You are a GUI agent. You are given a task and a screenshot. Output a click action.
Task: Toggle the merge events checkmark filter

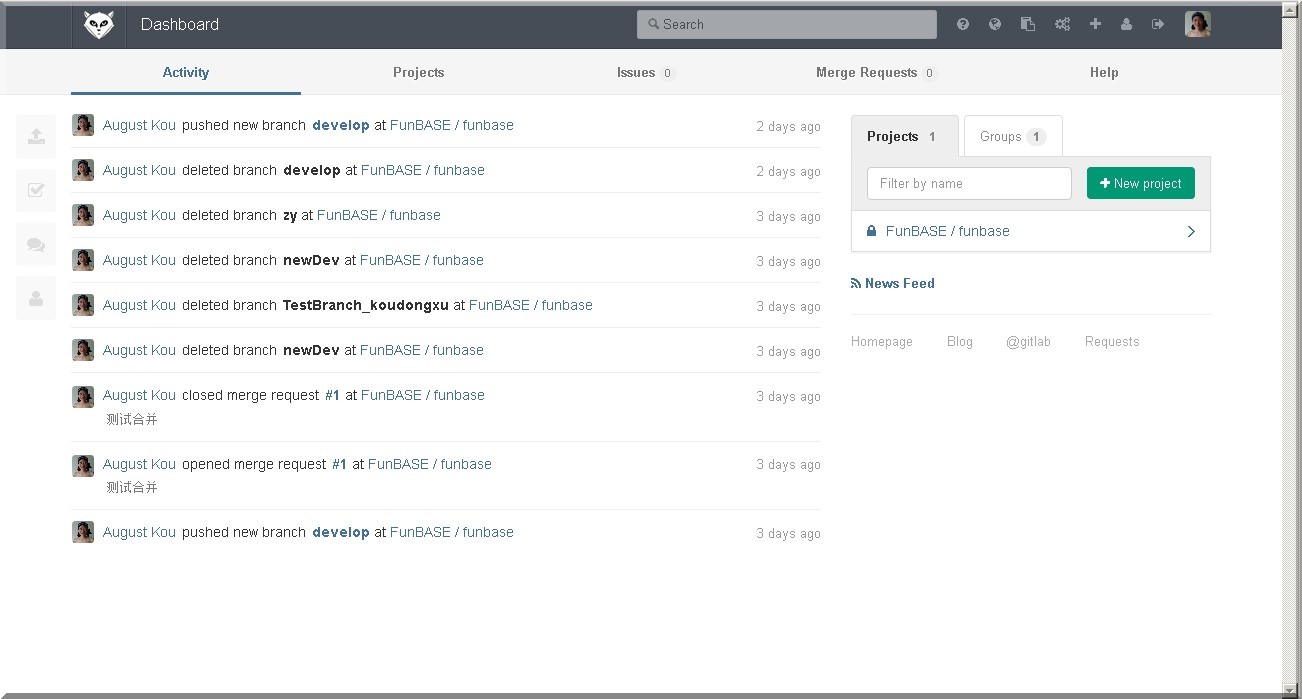[36, 190]
